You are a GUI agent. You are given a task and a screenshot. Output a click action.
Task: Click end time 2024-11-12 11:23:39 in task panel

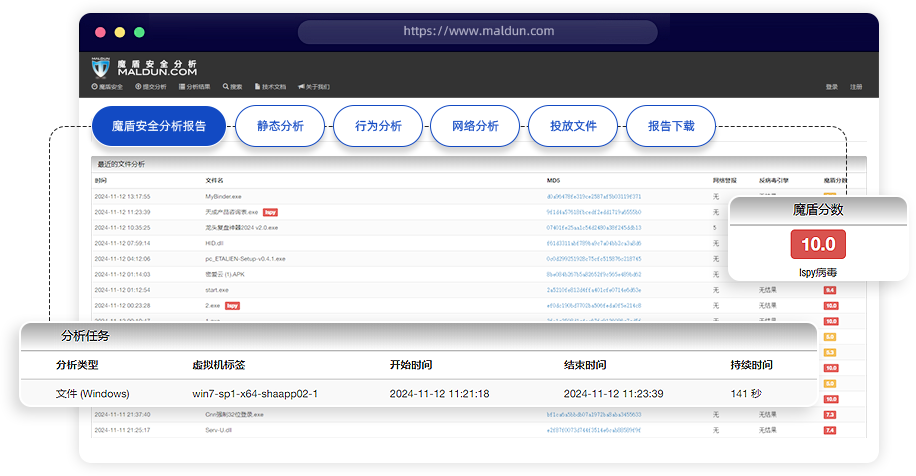(613, 394)
